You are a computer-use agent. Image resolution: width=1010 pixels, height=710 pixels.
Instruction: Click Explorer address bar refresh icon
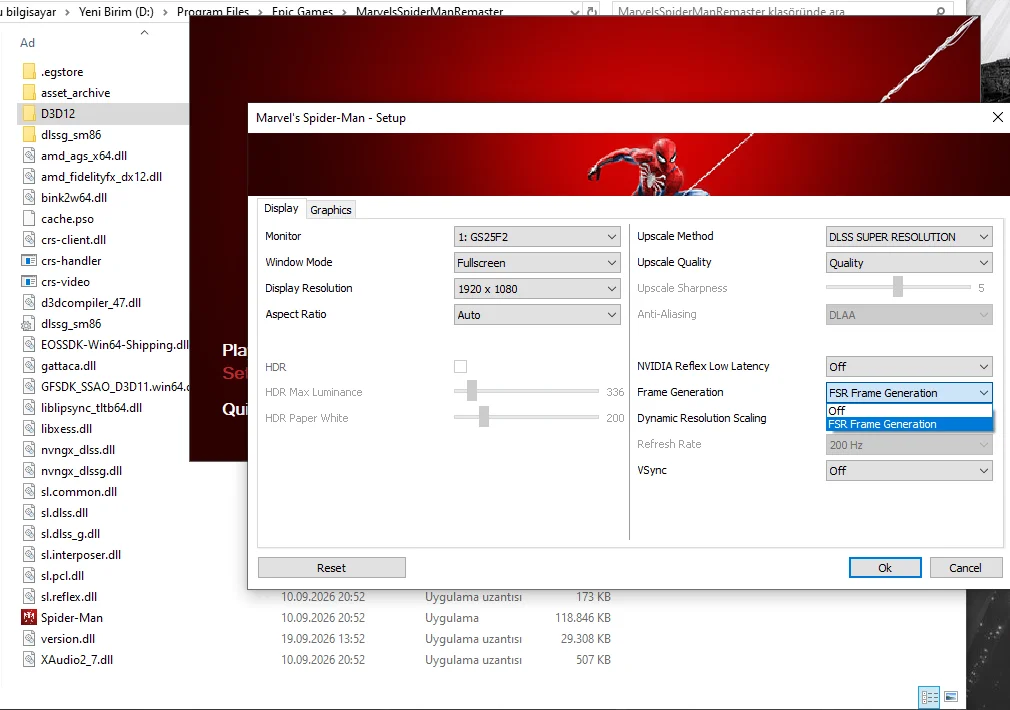tap(591, 11)
